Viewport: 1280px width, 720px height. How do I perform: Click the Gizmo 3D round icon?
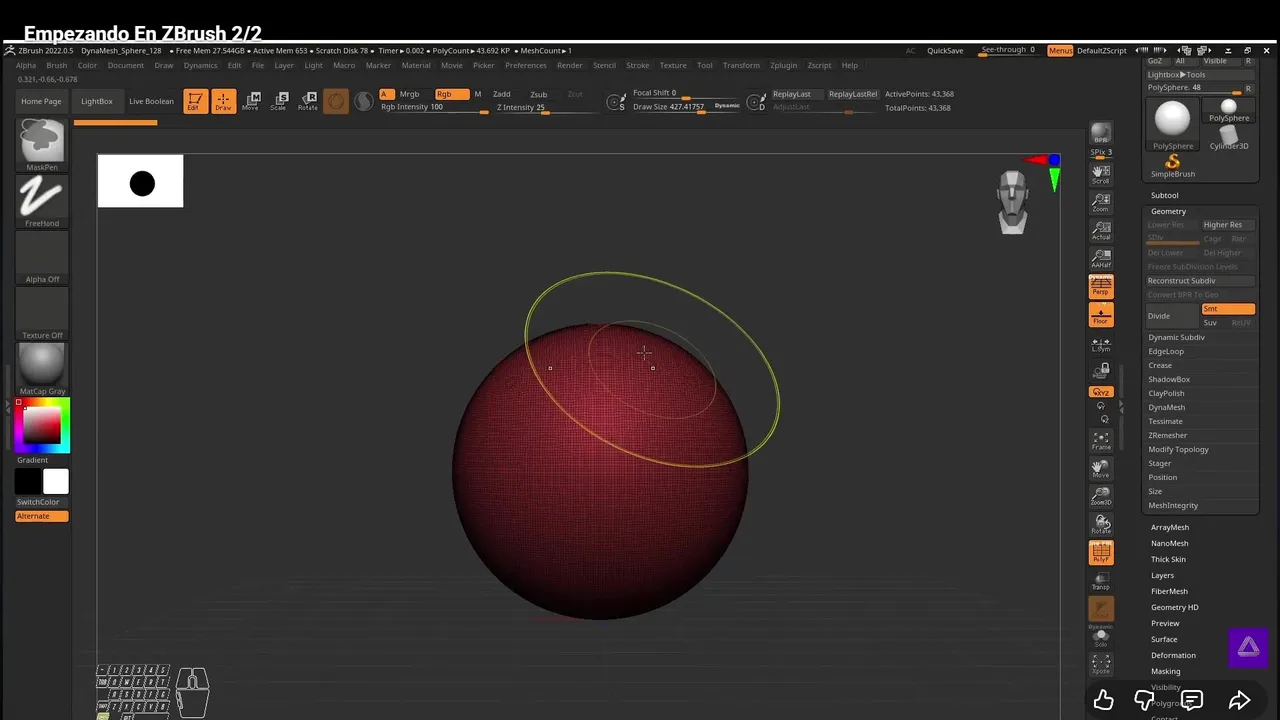[x=336, y=101]
